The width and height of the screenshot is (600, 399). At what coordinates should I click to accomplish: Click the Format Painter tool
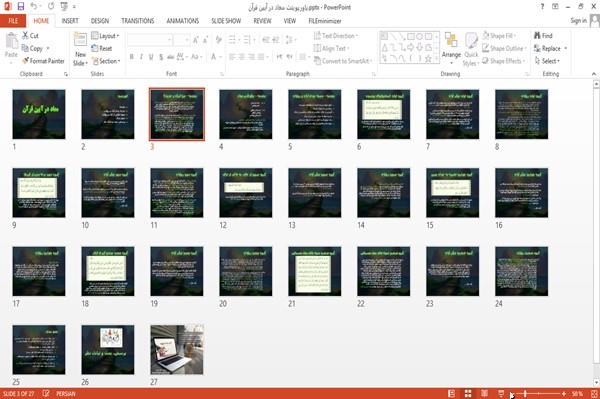(x=43, y=61)
